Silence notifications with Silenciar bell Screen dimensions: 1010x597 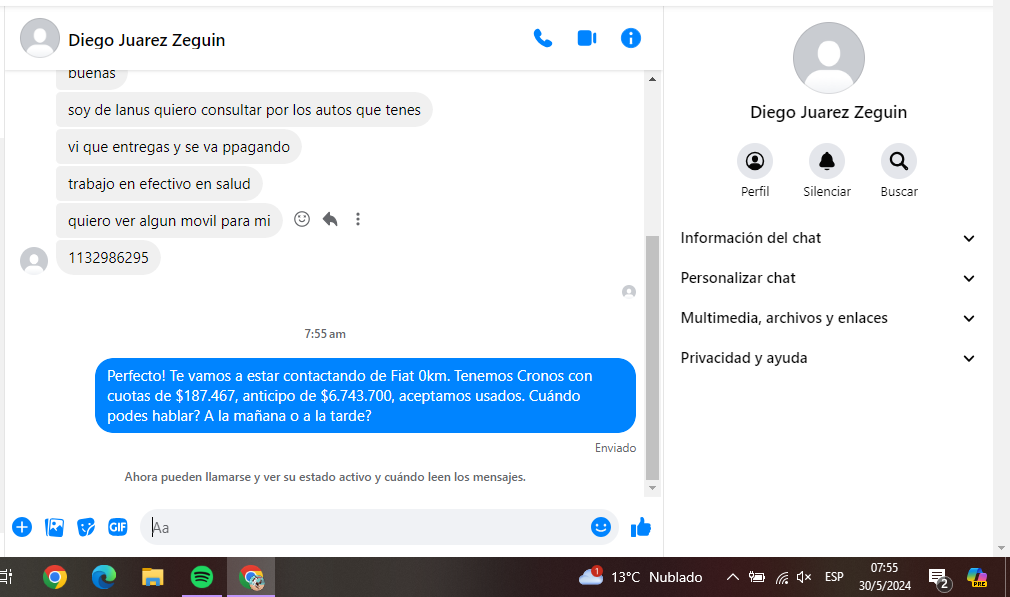click(x=826, y=161)
